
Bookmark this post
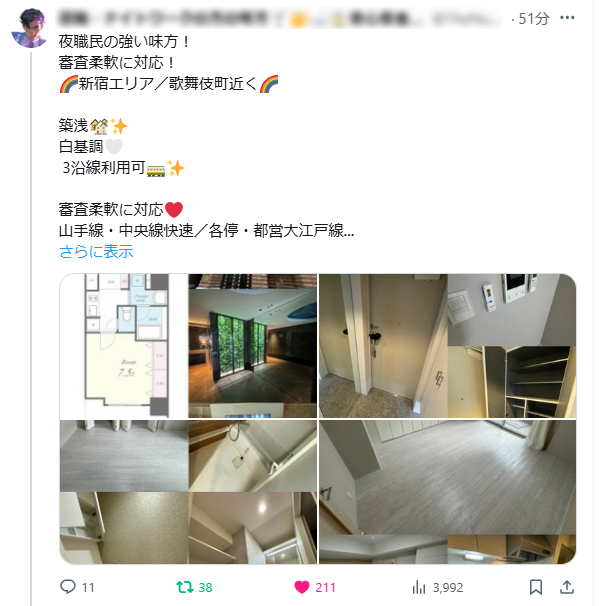coord(536,587)
